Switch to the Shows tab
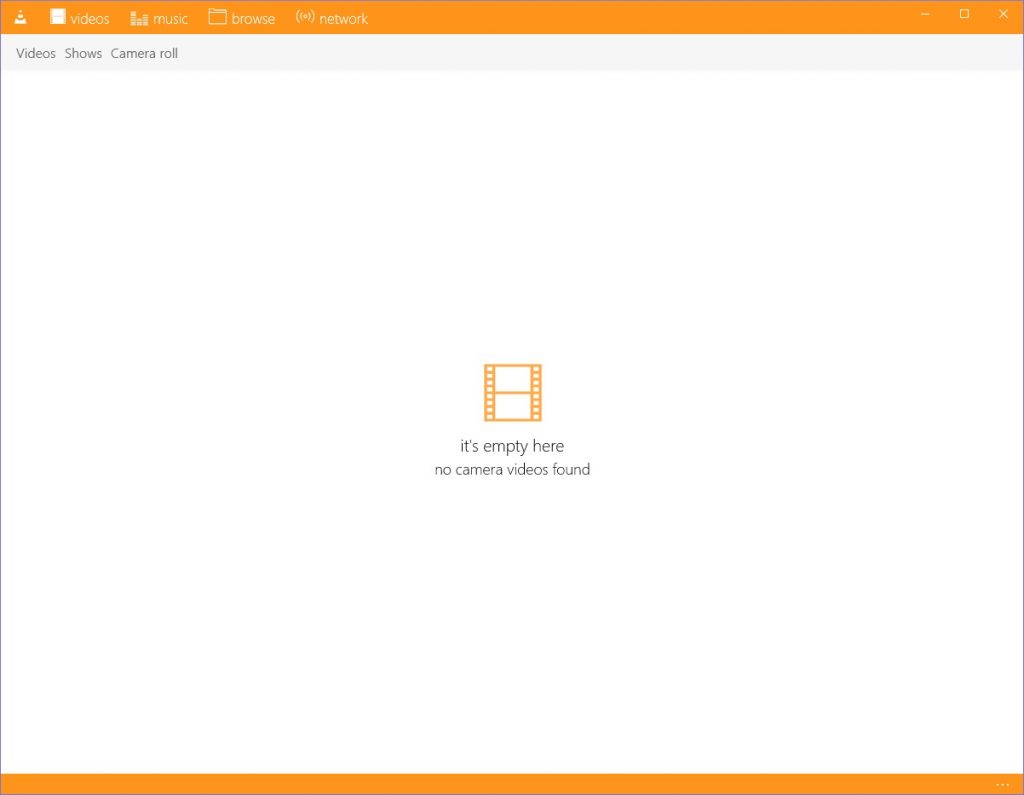The image size is (1024, 795). pyautogui.click(x=82, y=53)
